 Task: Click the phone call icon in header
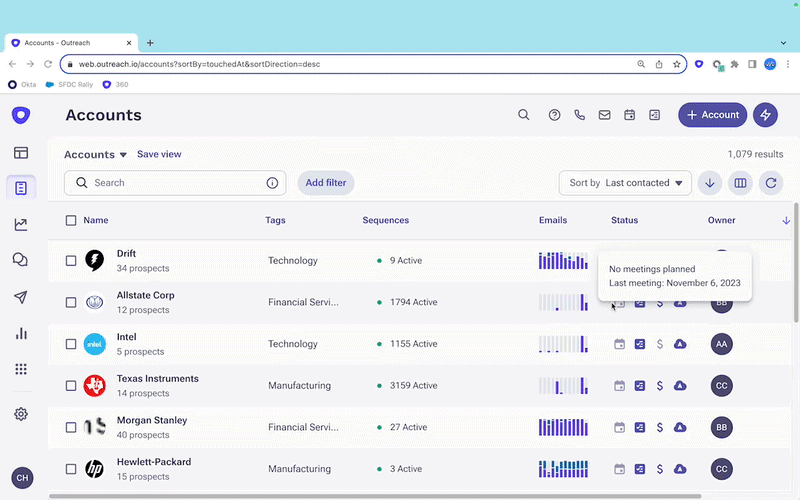(x=580, y=115)
